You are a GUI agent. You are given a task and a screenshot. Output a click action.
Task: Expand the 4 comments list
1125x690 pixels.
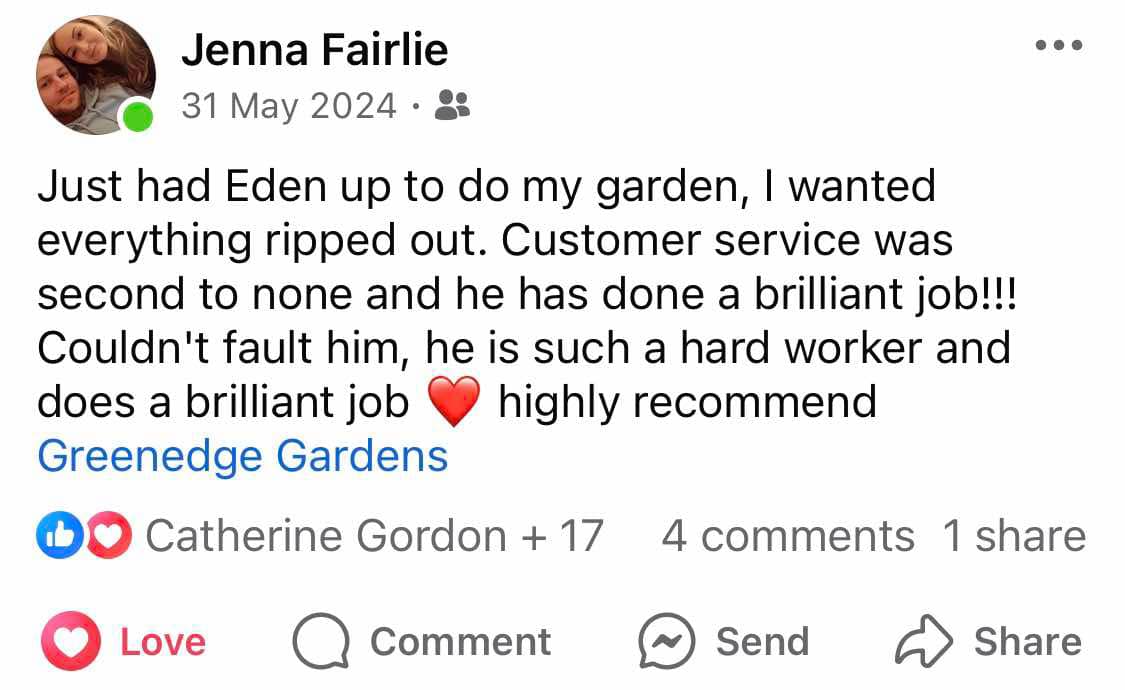[x=787, y=536]
